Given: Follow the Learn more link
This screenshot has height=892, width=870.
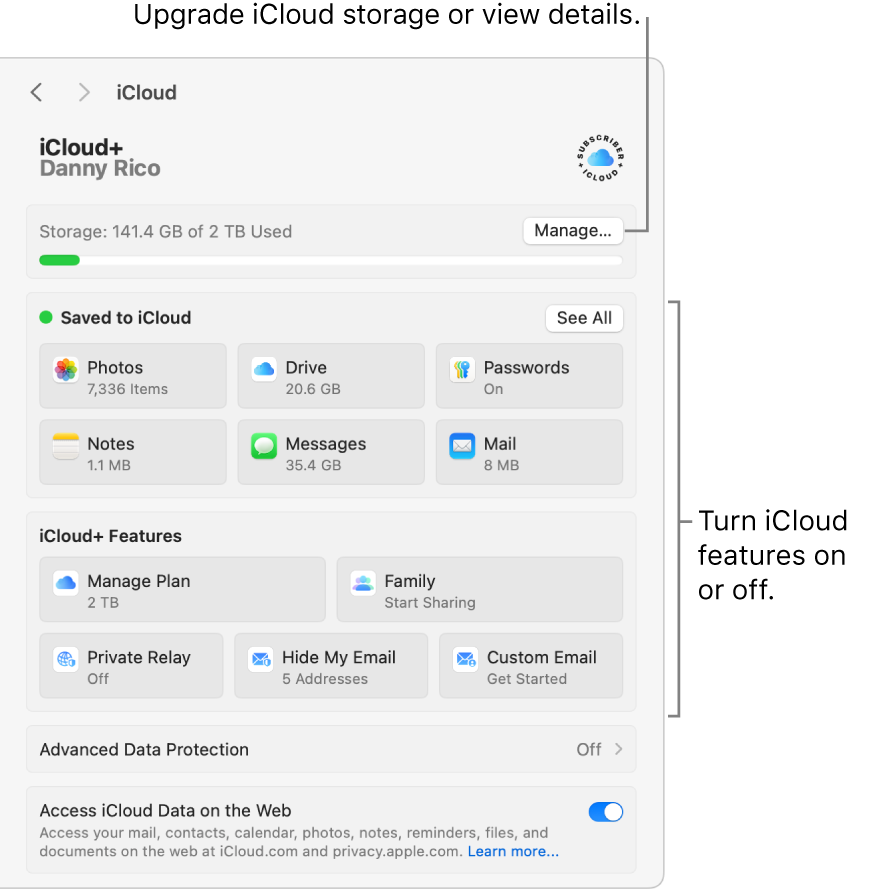Looking at the screenshot, I should [x=513, y=852].
